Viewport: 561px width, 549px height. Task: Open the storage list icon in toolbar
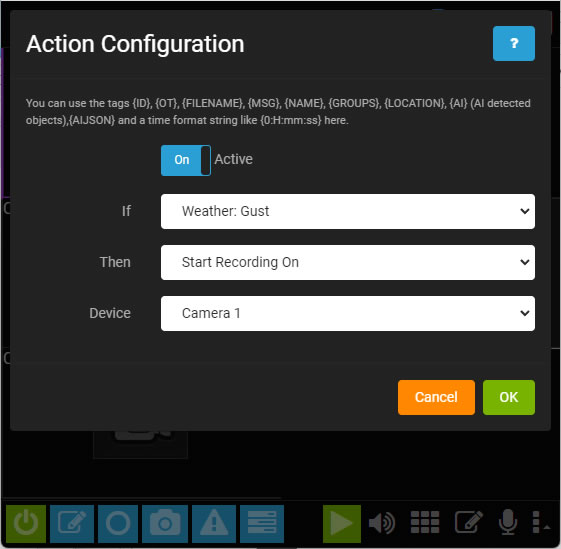pos(262,524)
